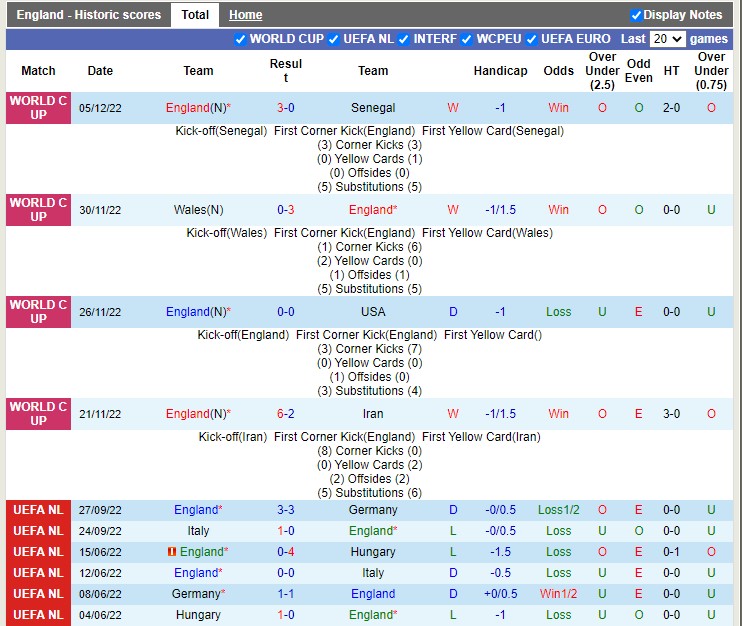This screenshot has width=742, height=626.
Task: Click Kick-off(England) note for USA match
Action: point(243,335)
